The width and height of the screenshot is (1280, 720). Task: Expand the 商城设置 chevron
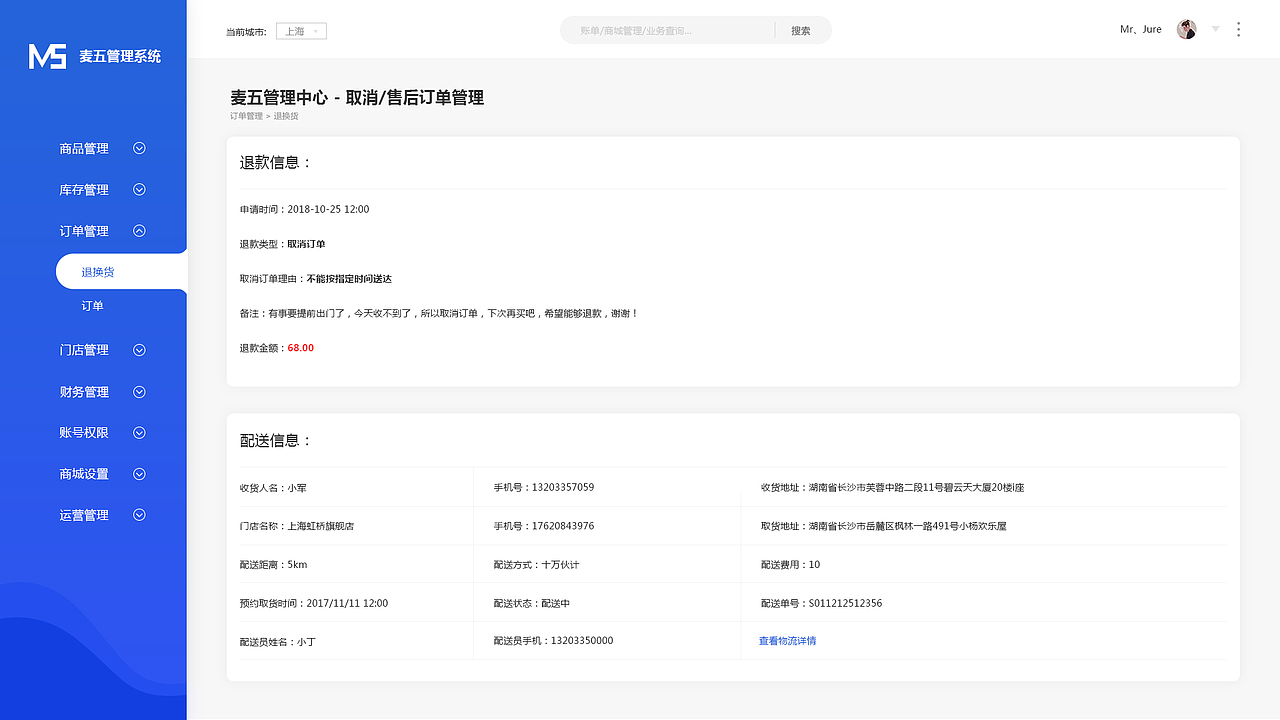click(140, 474)
